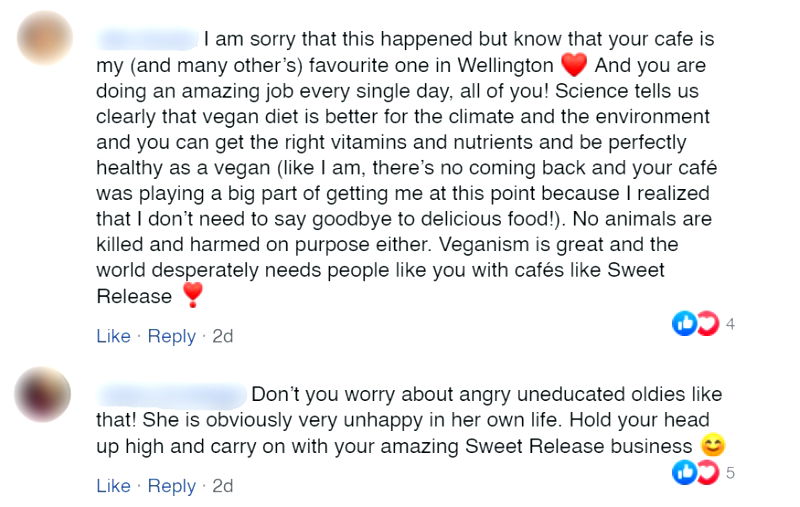Reply to the 'angry uneducated oldies' comment

click(171, 486)
